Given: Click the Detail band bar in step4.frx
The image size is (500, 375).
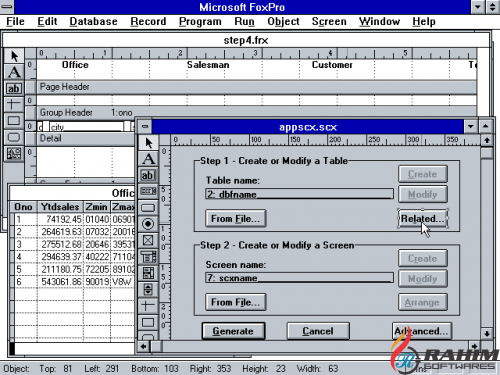Looking at the screenshot, I should (x=85, y=138).
